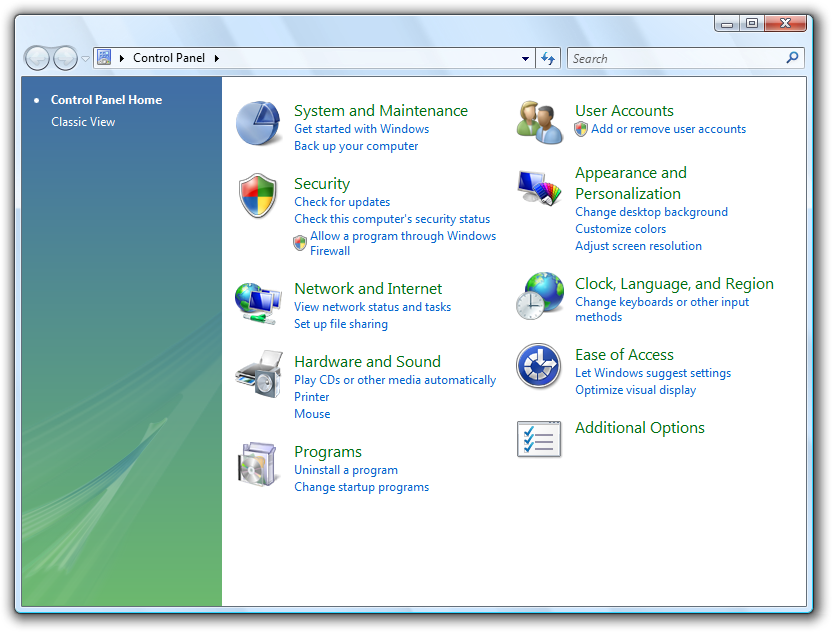Image resolution: width=832 pixels, height=632 pixels.
Task: Expand the arrow after Control Panel in breadcrumb
Action: pos(216,58)
